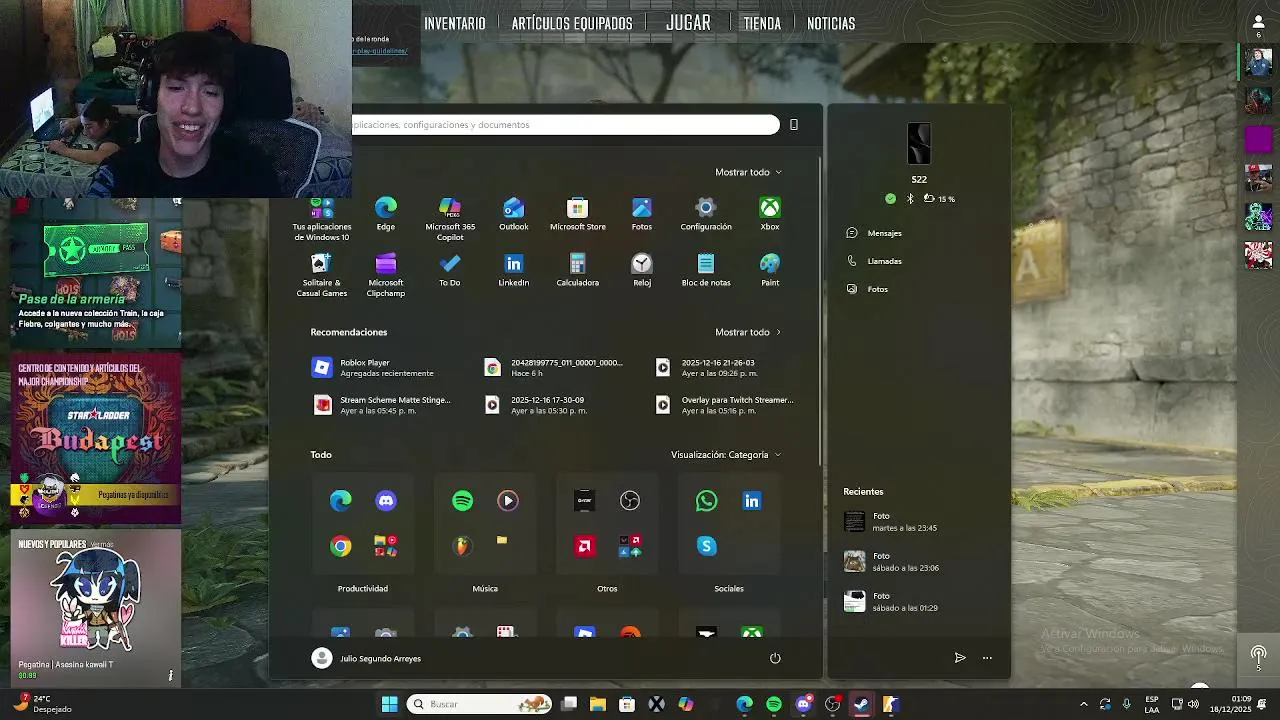Viewport: 1280px width, 720px height.
Task: Launch Chrome in Productividad group
Action: tap(341, 546)
